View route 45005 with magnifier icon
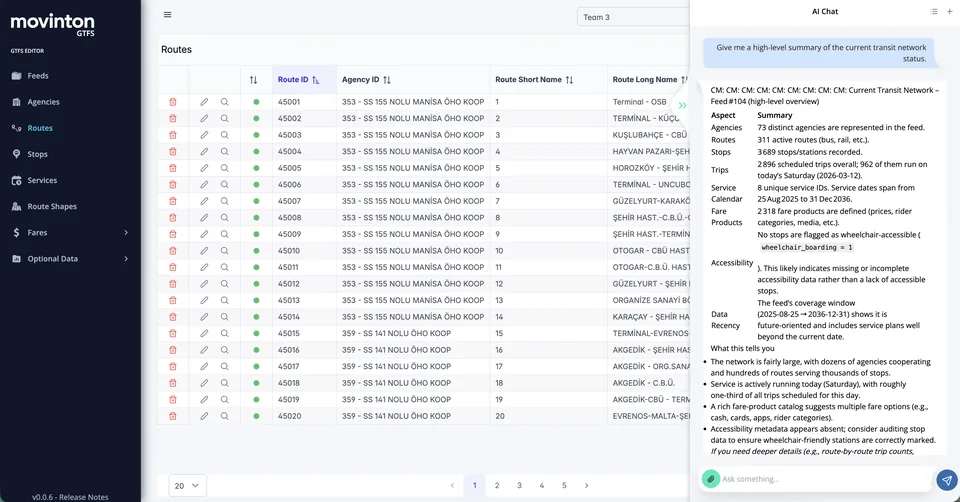 [x=225, y=168]
